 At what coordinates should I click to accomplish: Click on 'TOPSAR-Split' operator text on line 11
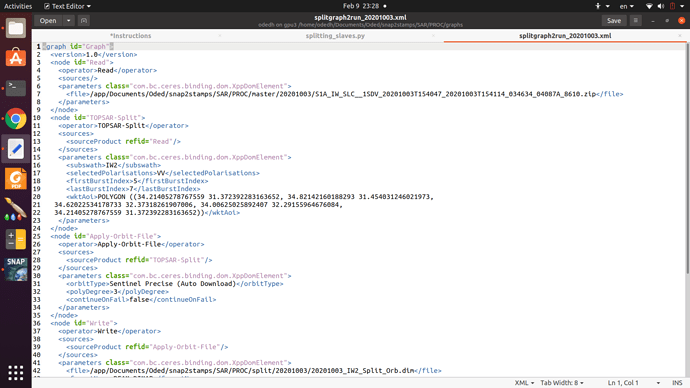(x=121, y=126)
